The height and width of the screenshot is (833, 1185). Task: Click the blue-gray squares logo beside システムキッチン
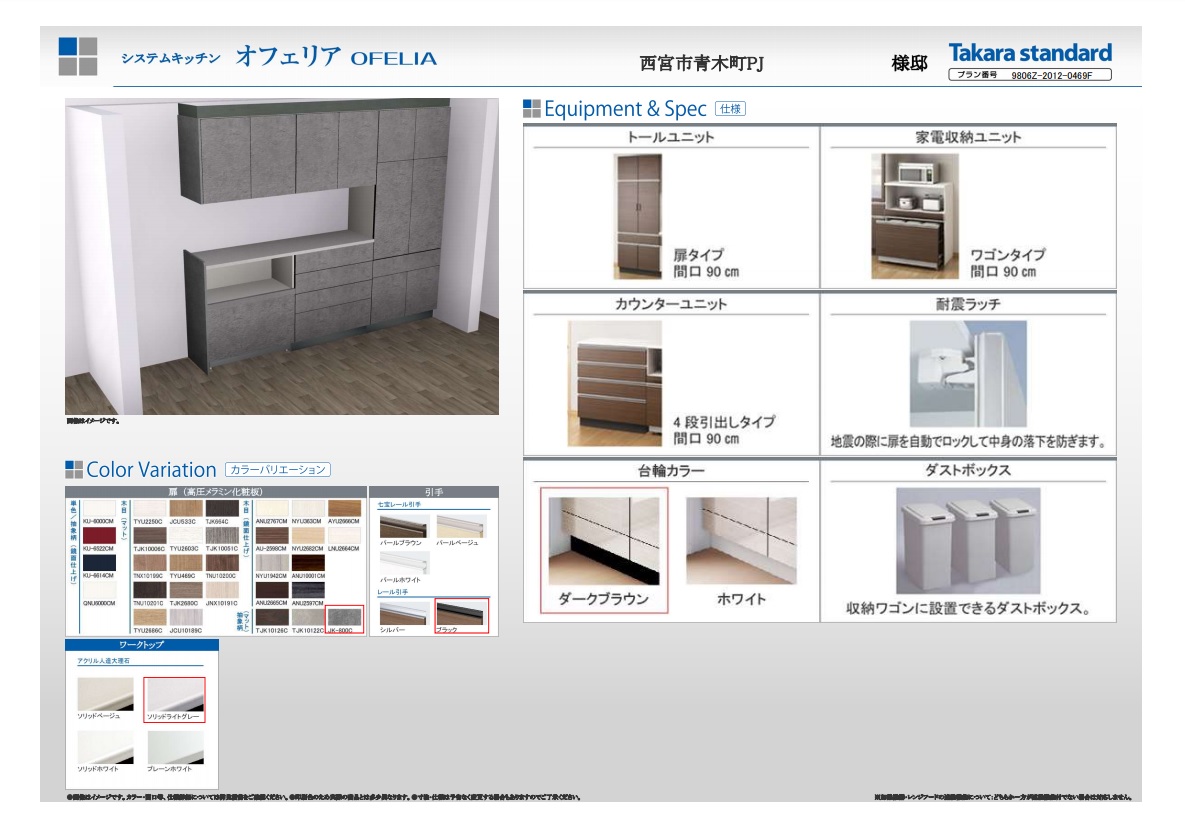(78, 57)
